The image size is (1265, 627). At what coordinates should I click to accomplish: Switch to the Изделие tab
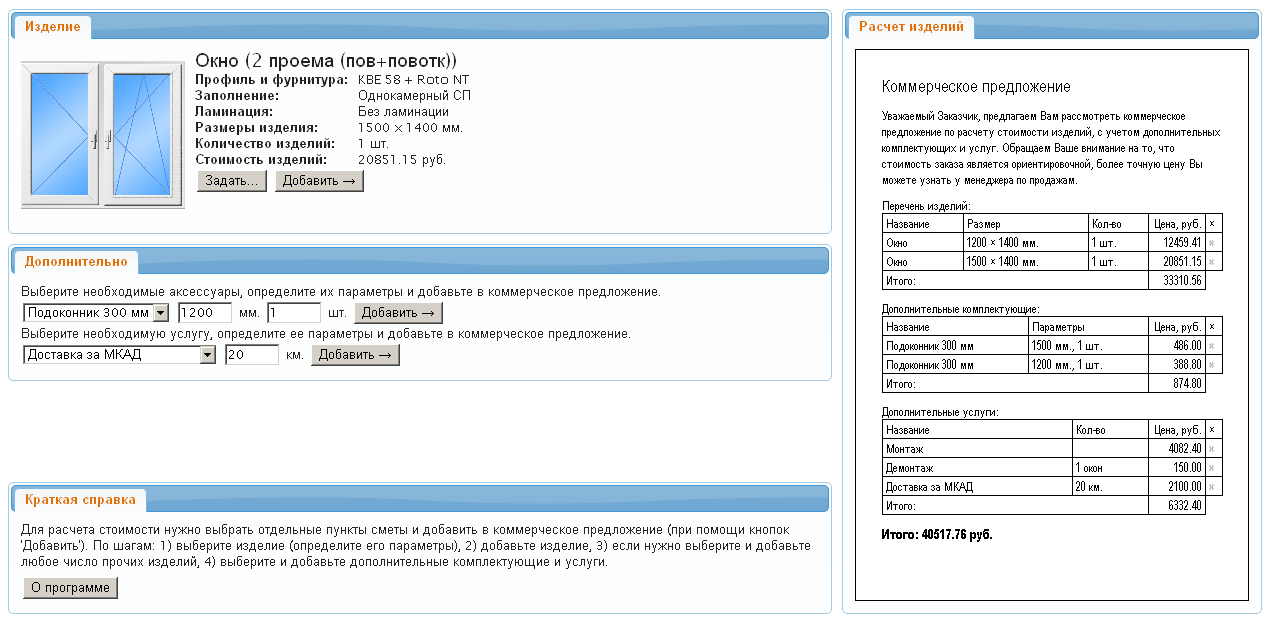point(53,27)
